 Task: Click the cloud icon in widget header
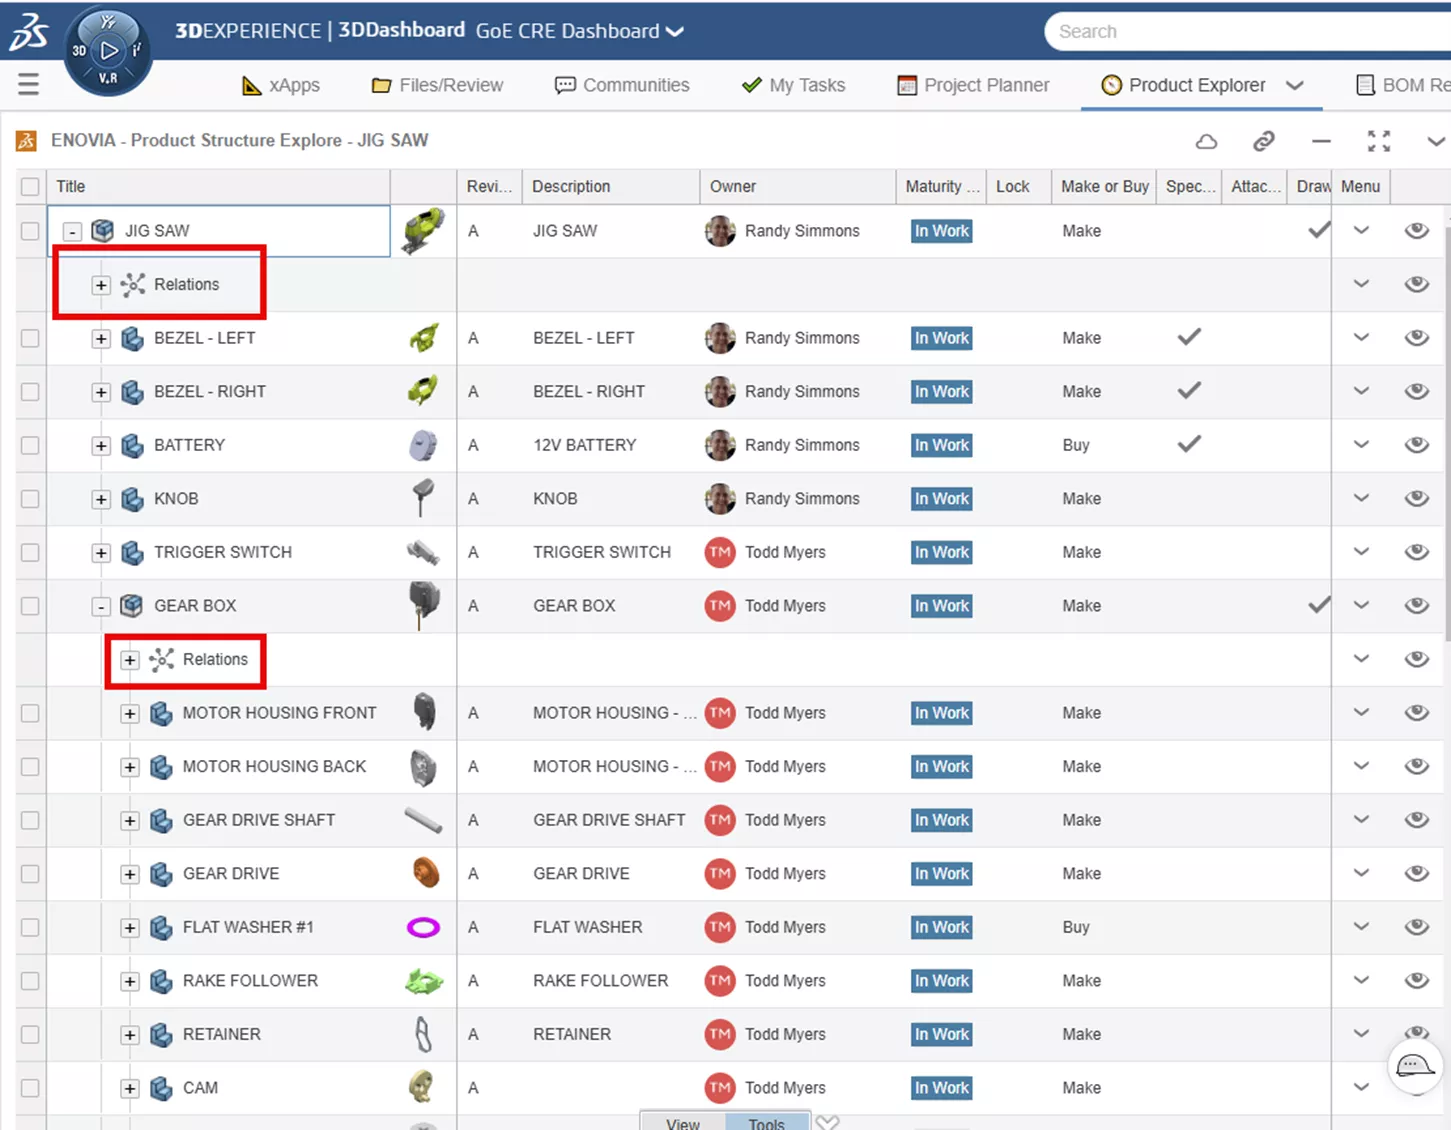1206,141
